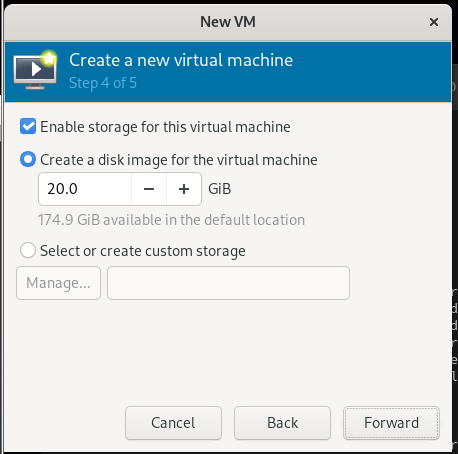The height and width of the screenshot is (454, 458).
Task: Click the 'New VM' window title
Action: pos(228,22)
